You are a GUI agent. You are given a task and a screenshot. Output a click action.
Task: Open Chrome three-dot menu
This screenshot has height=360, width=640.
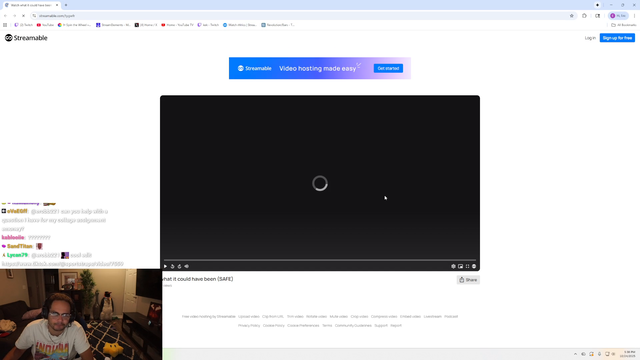[634, 16]
